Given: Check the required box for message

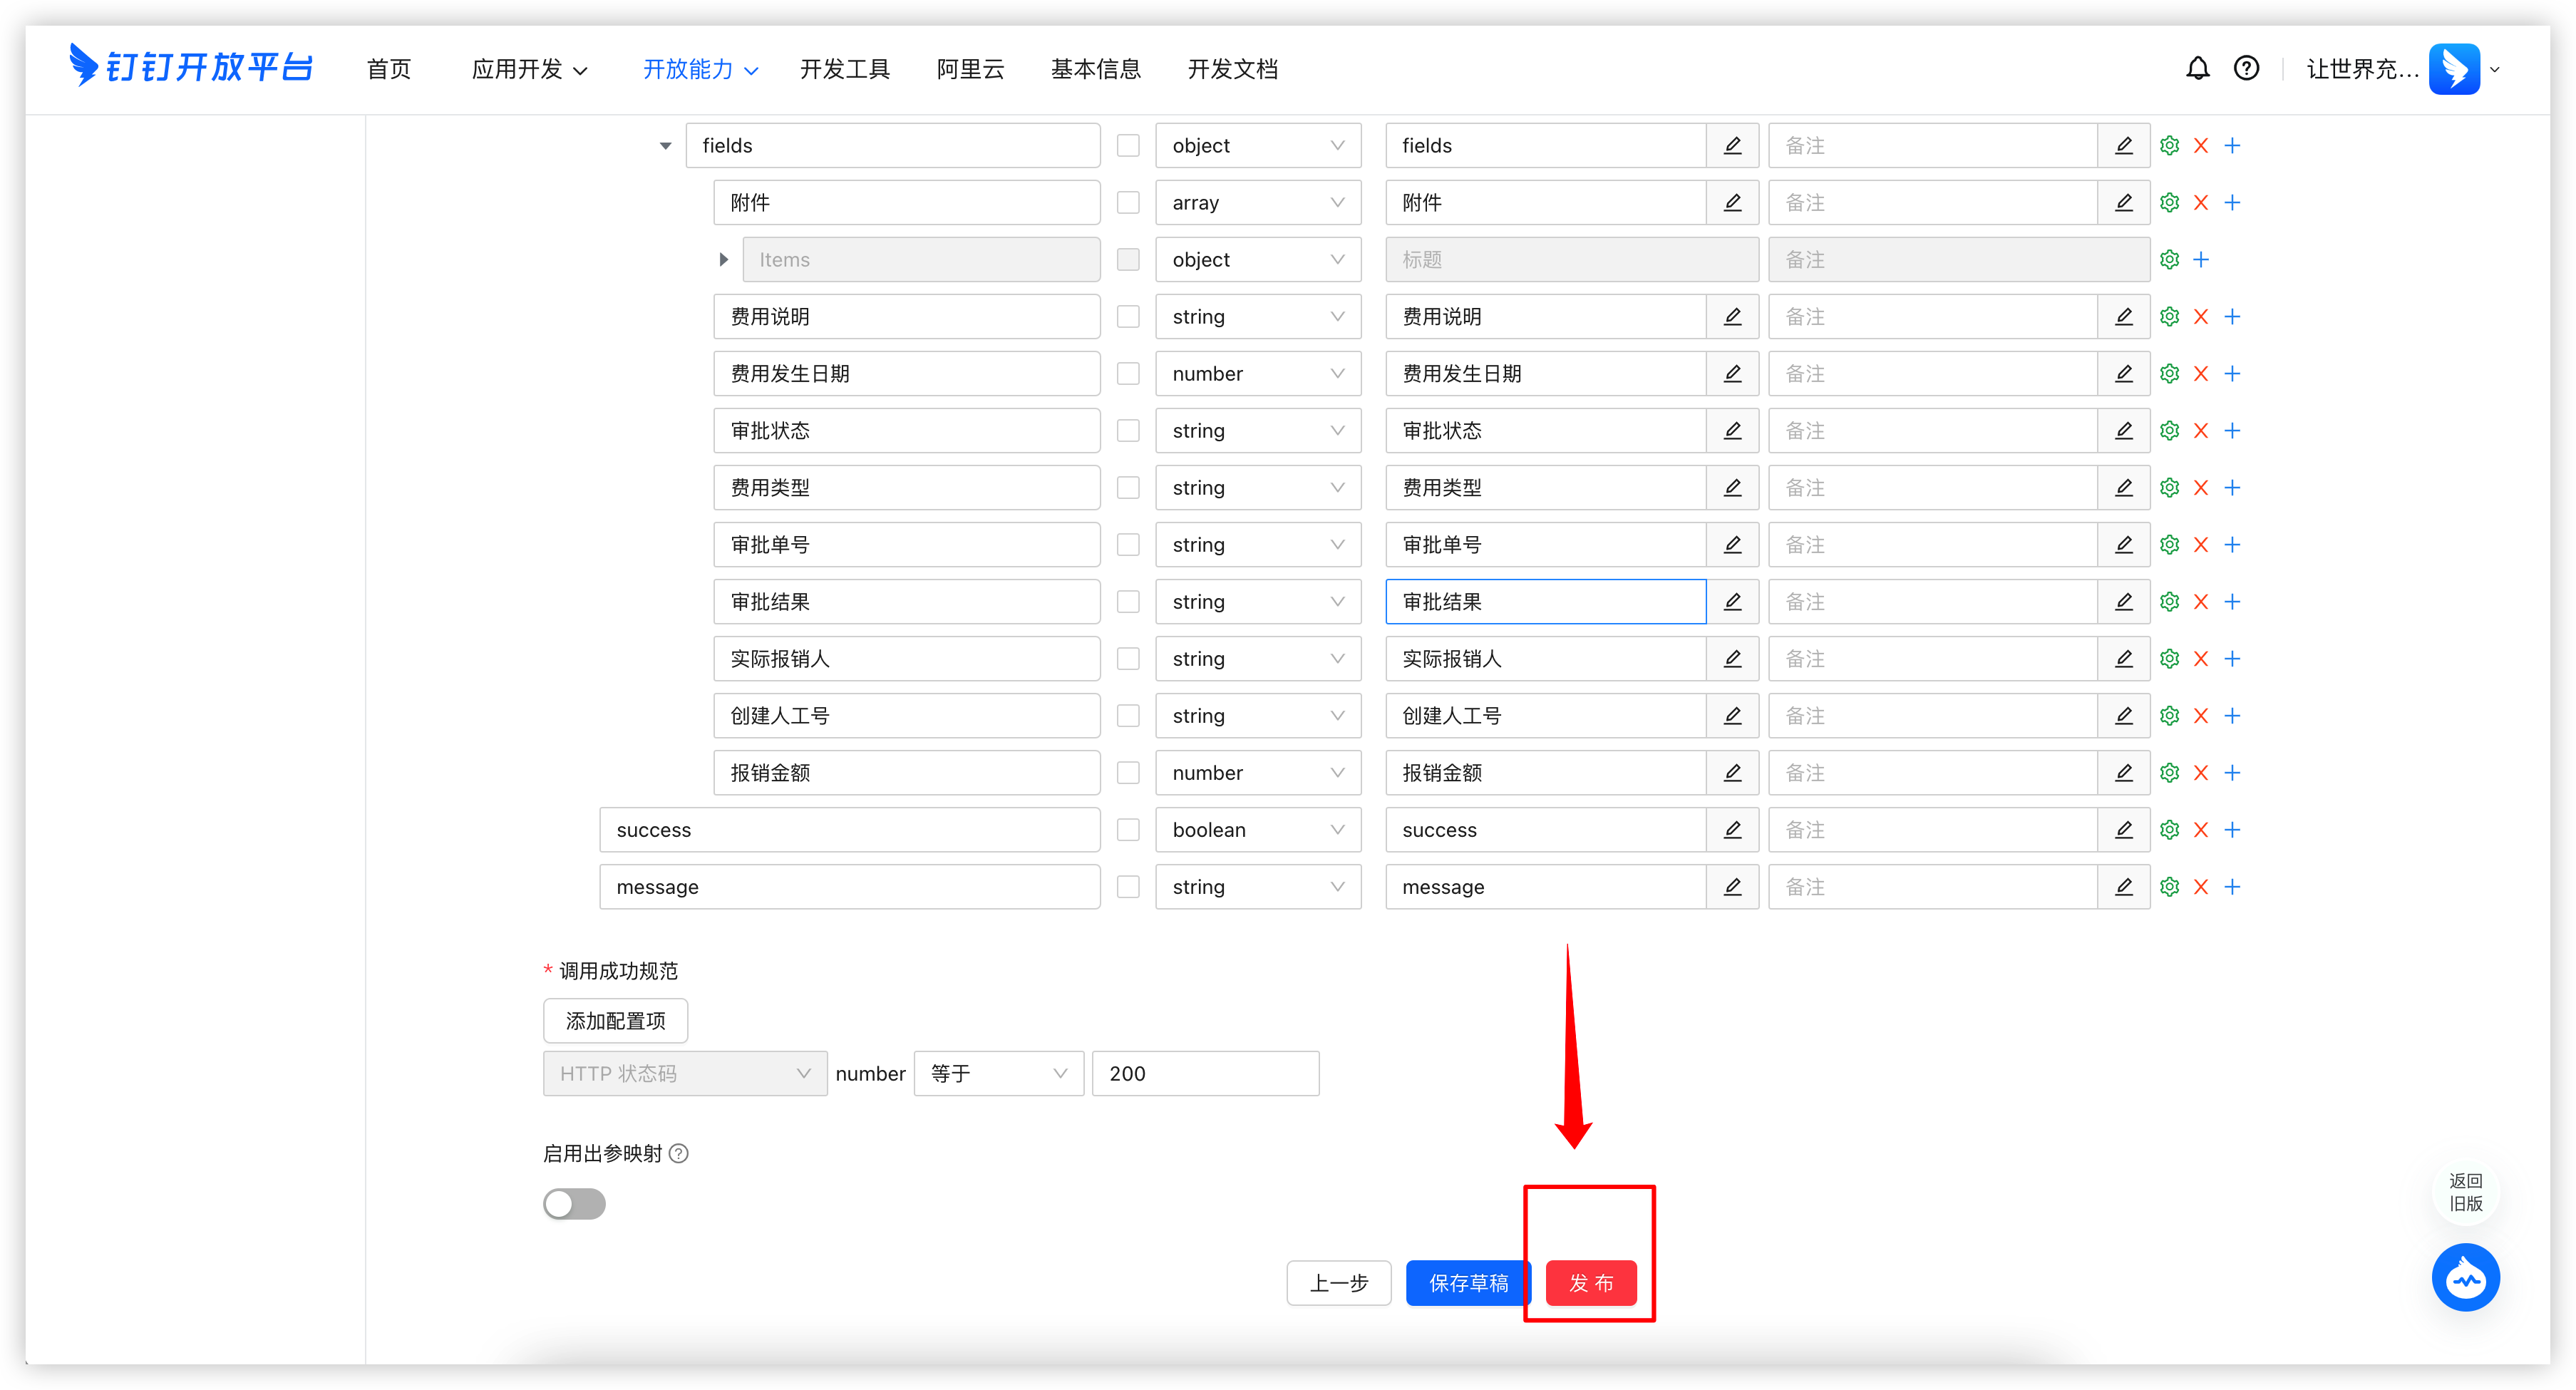Looking at the screenshot, I should tap(1128, 887).
